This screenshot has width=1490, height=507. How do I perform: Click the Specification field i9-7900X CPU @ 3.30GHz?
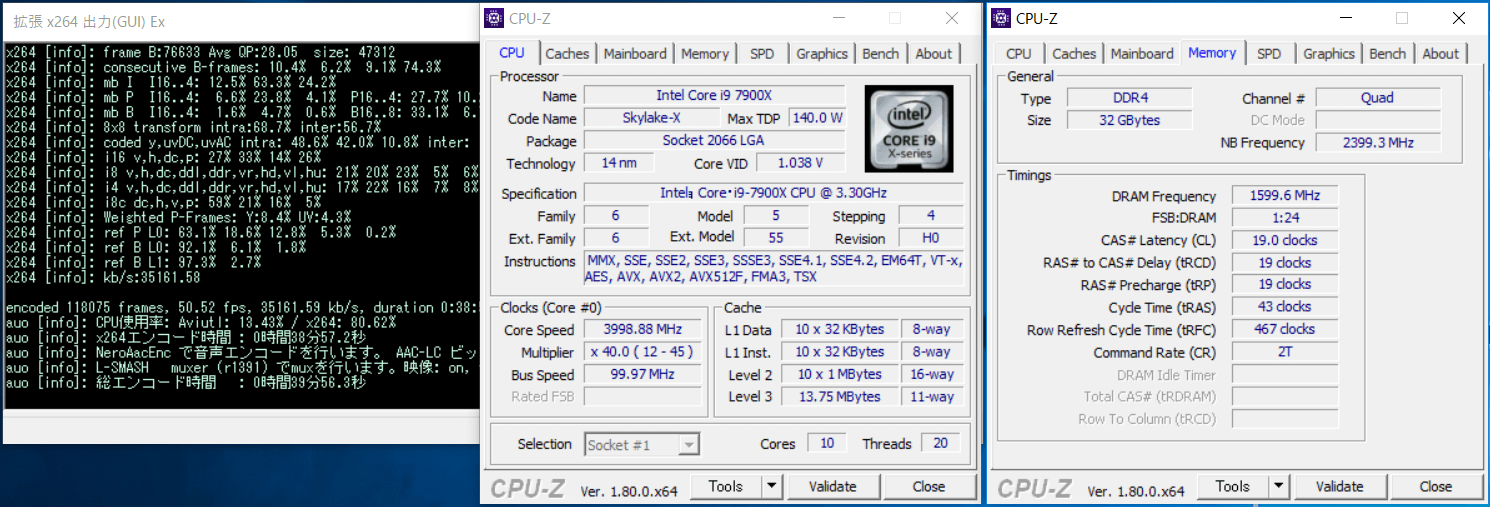pyautogui.click(x=774, y=193)
